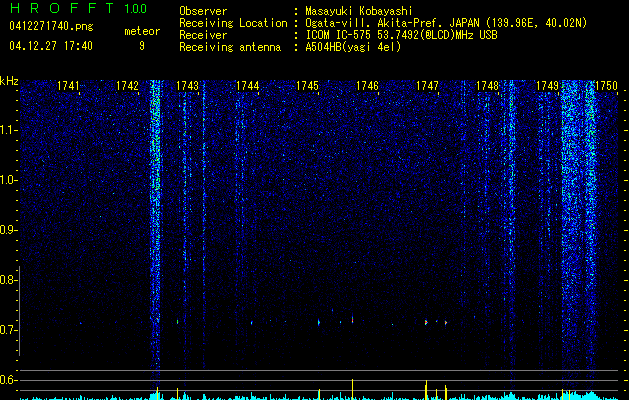Click the Receiving Location label
The height and width of the screenshot is (400, 629).
point(233,23)
